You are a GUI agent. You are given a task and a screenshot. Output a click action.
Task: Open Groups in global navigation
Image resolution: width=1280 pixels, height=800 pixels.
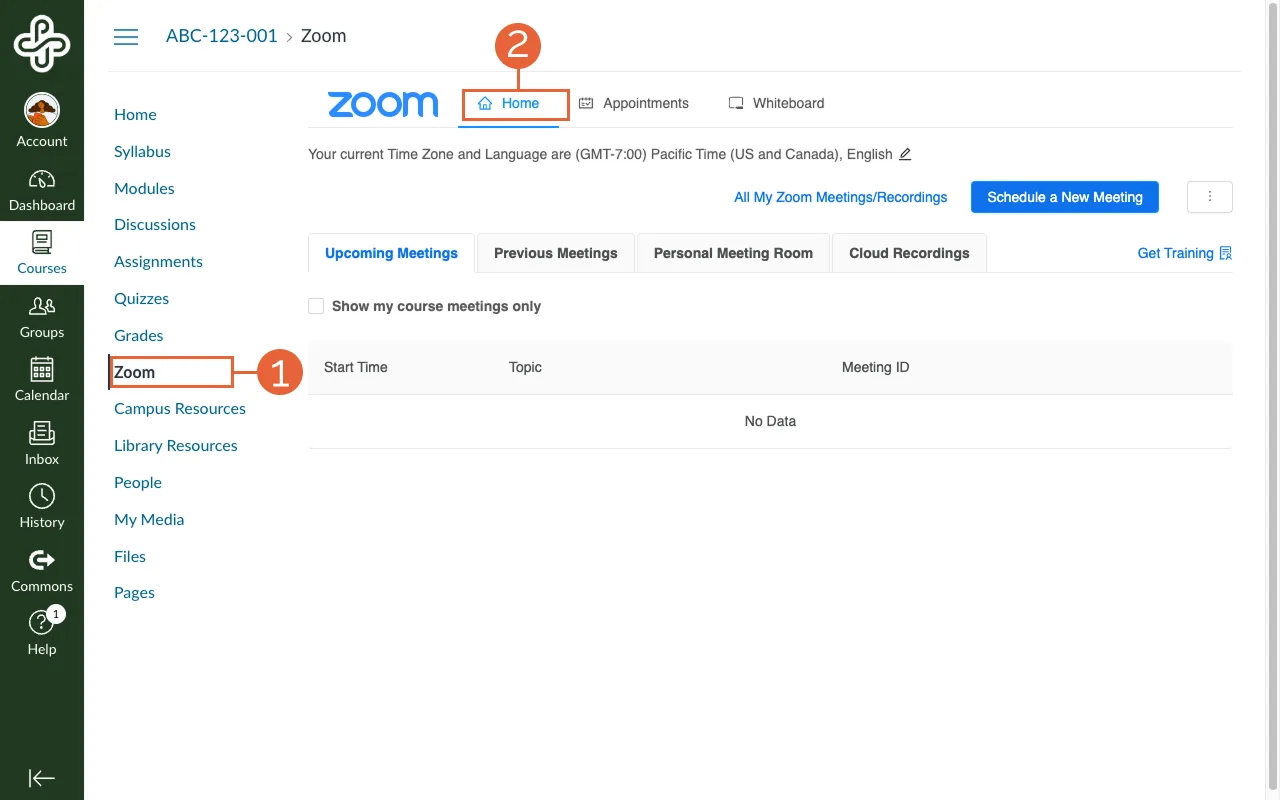tap(42, 317)
